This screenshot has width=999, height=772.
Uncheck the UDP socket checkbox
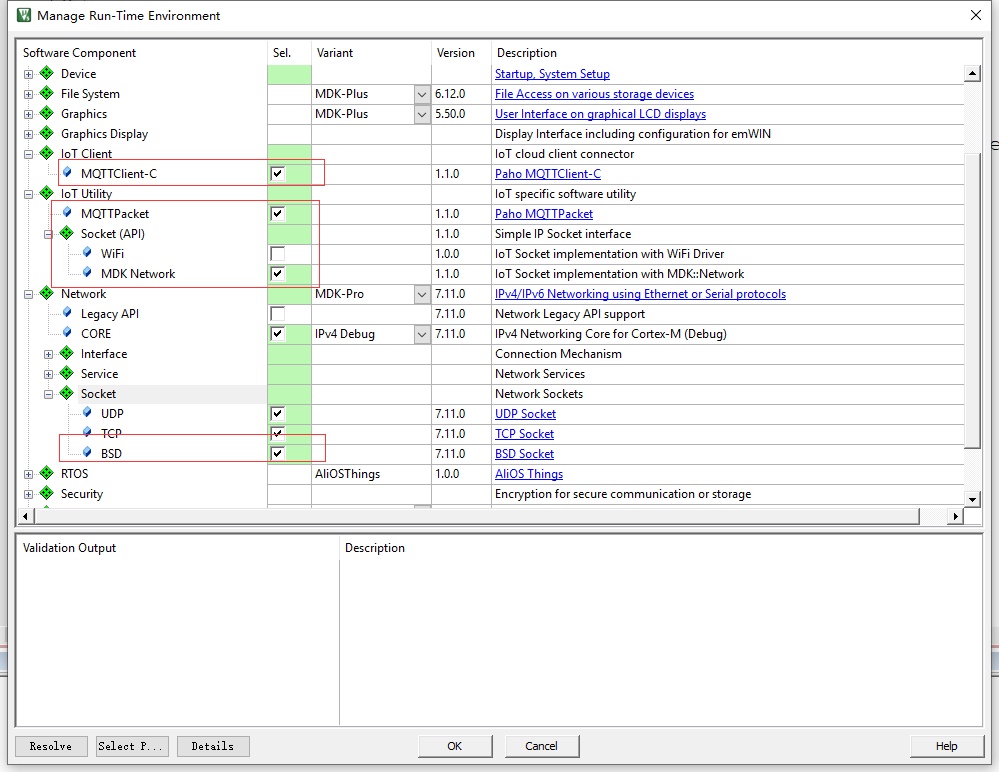click(277, 413)
